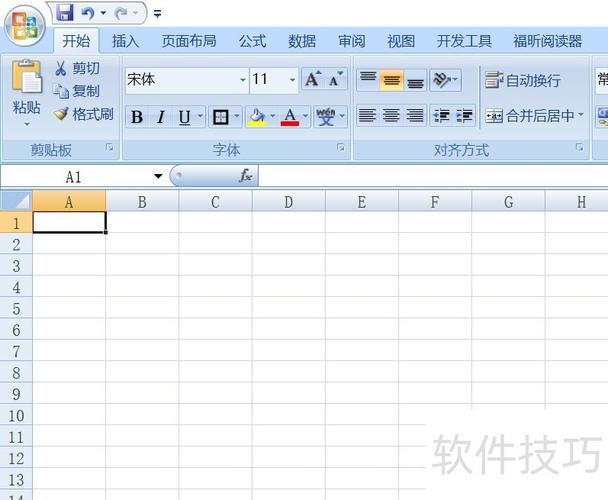Open the 对齐方式 dialog launcher
Image resolution: width=608 pixels, height=500 pixels.
(579, 147)
